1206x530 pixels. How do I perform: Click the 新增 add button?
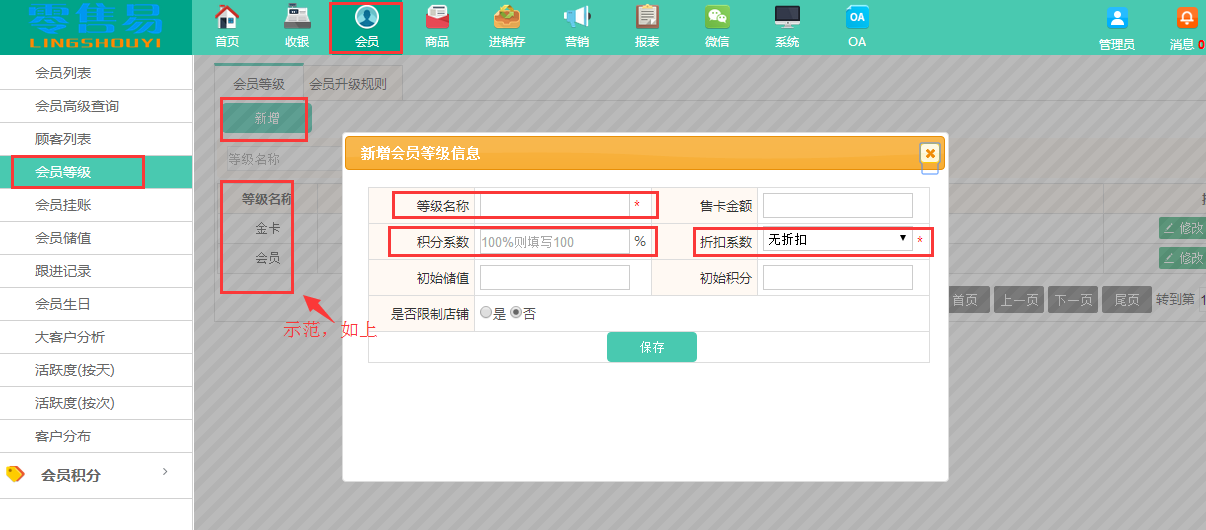pos(267,118)
